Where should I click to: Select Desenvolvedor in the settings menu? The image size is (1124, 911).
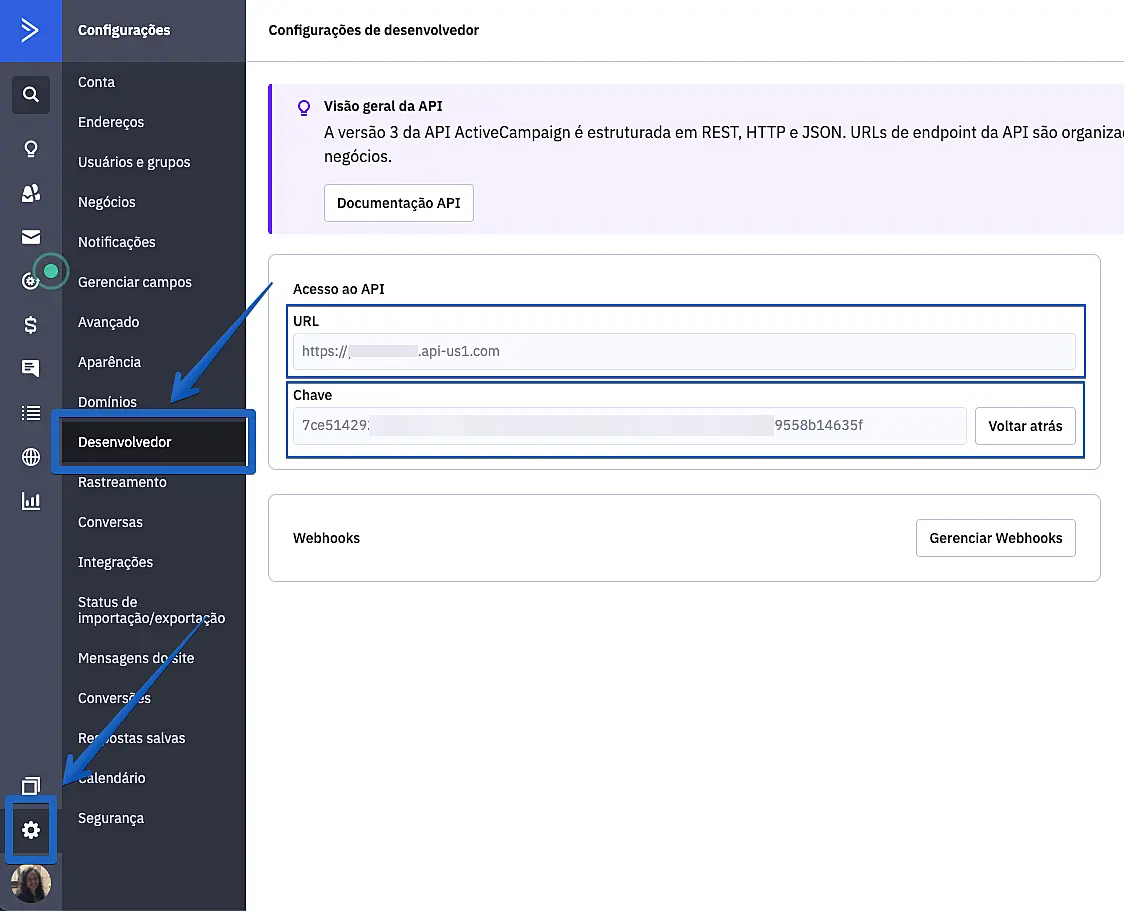[x=125, y=442]
